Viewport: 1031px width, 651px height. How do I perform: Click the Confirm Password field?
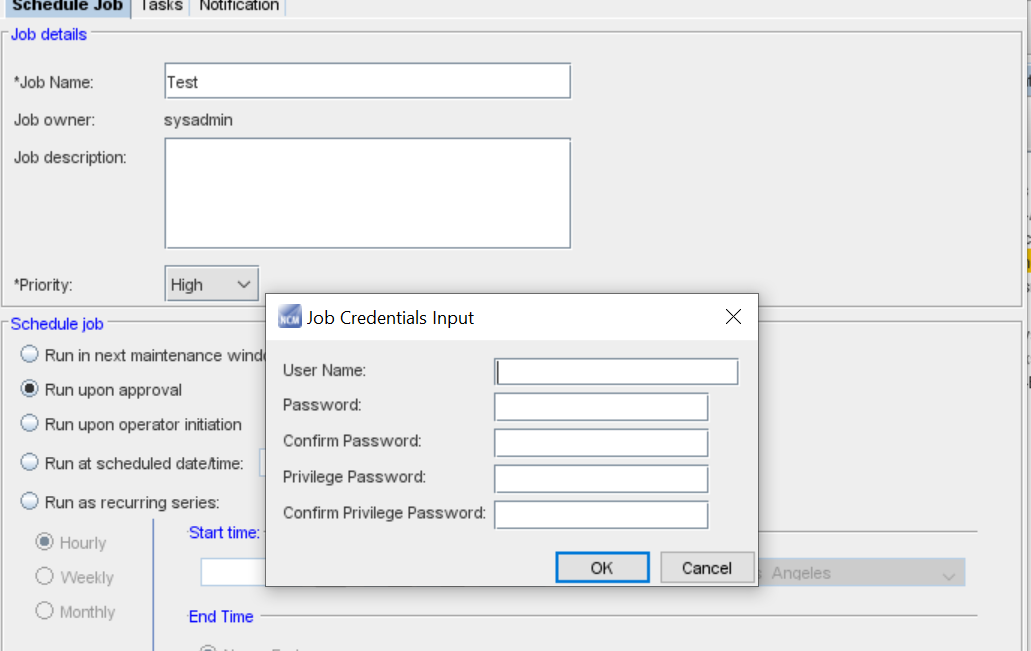point(601,442)
